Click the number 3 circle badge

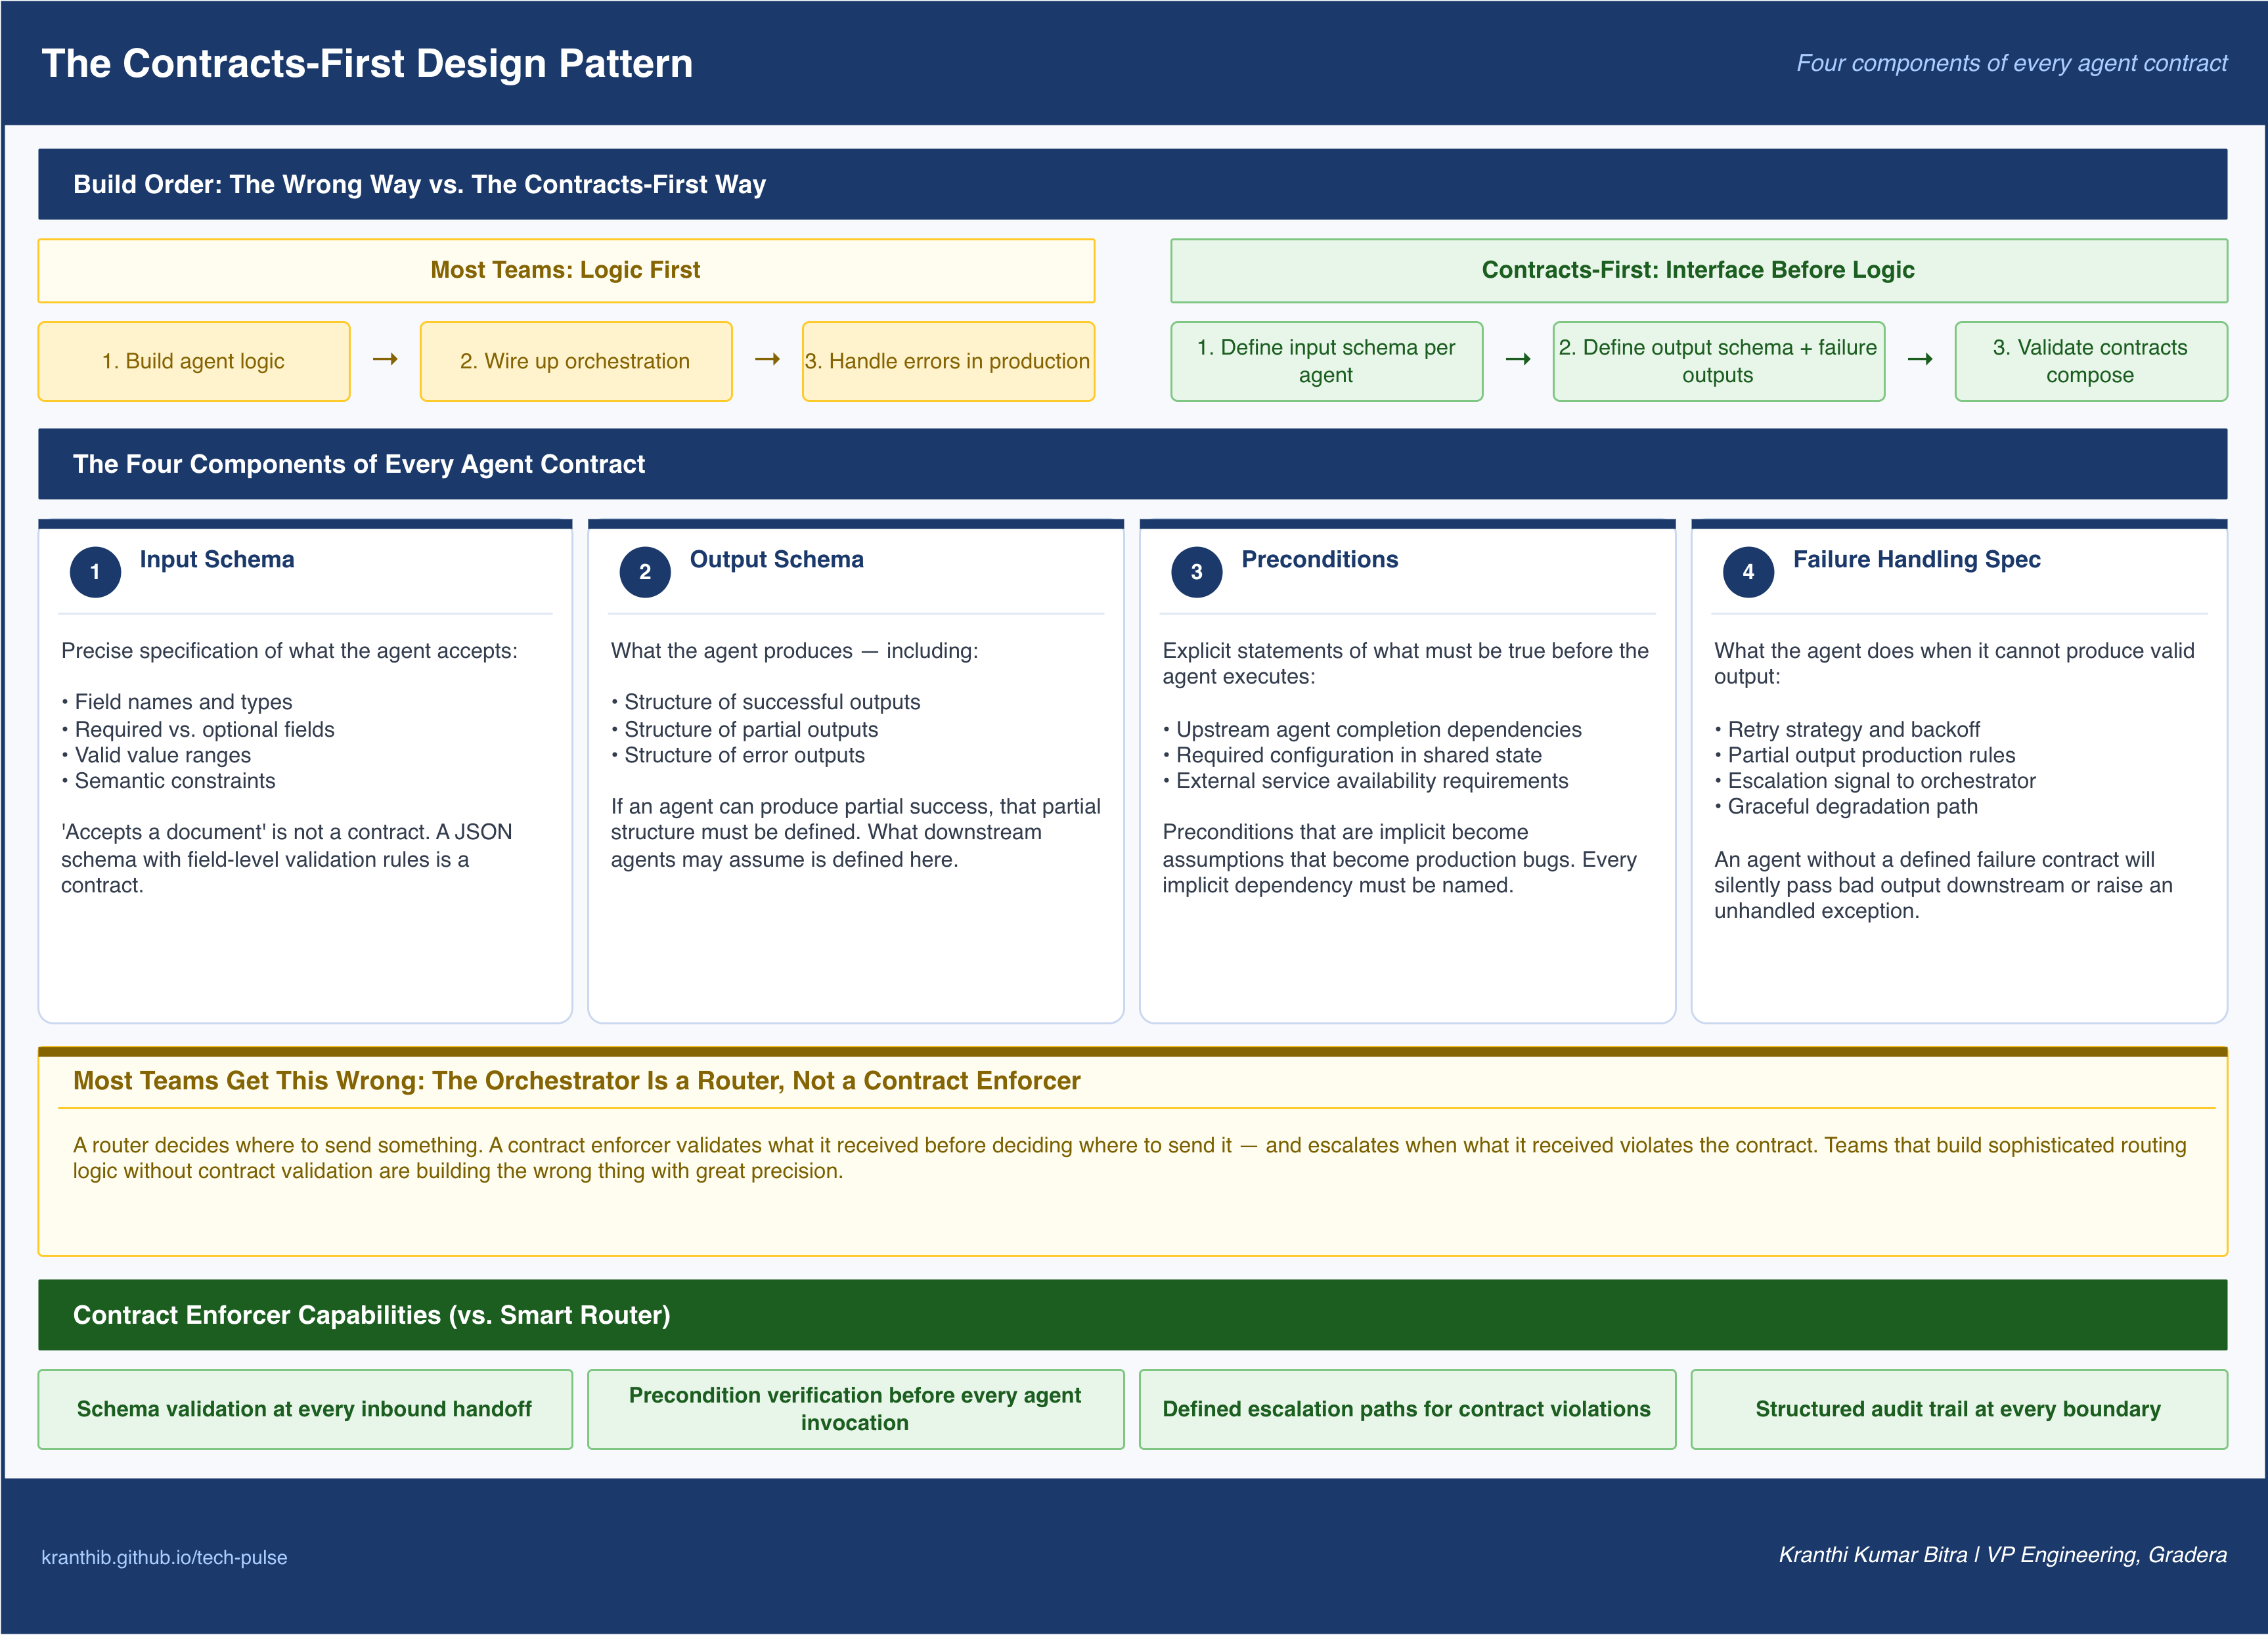click(1197, 572)
